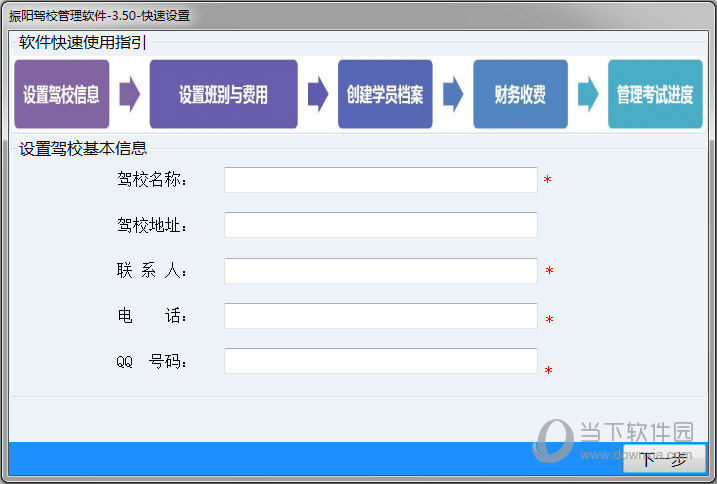Click the QQ 号码 label text

pyautogui.click(x=152, y=362)
